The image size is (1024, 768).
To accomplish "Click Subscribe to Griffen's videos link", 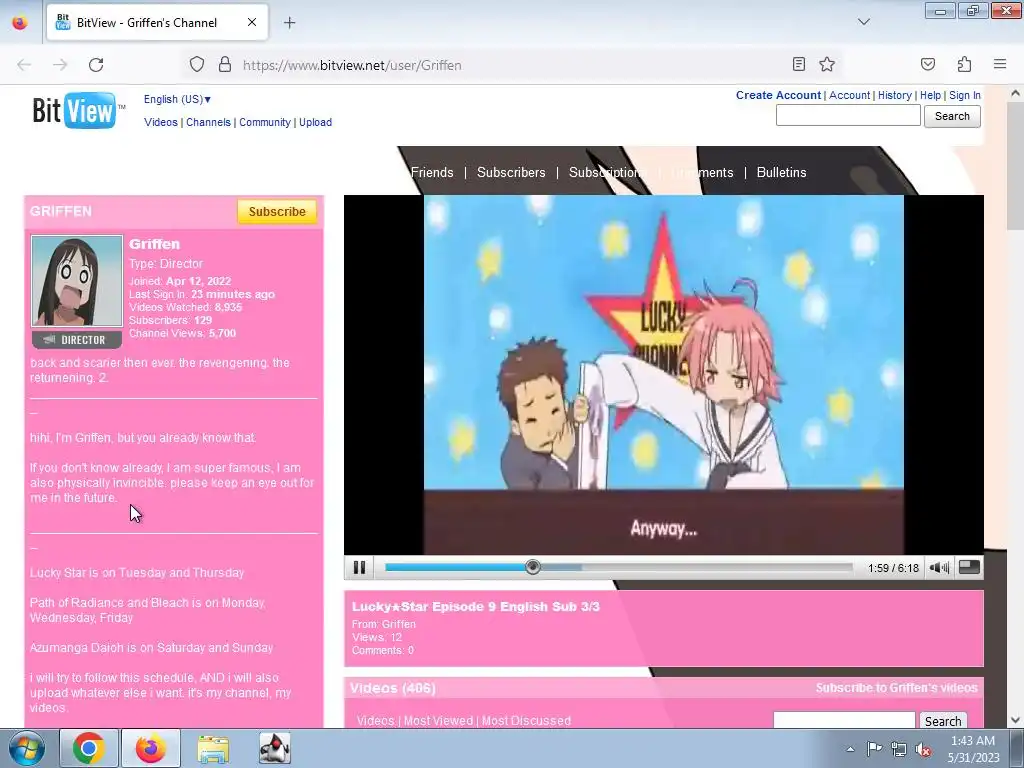I will click(896, 688).
